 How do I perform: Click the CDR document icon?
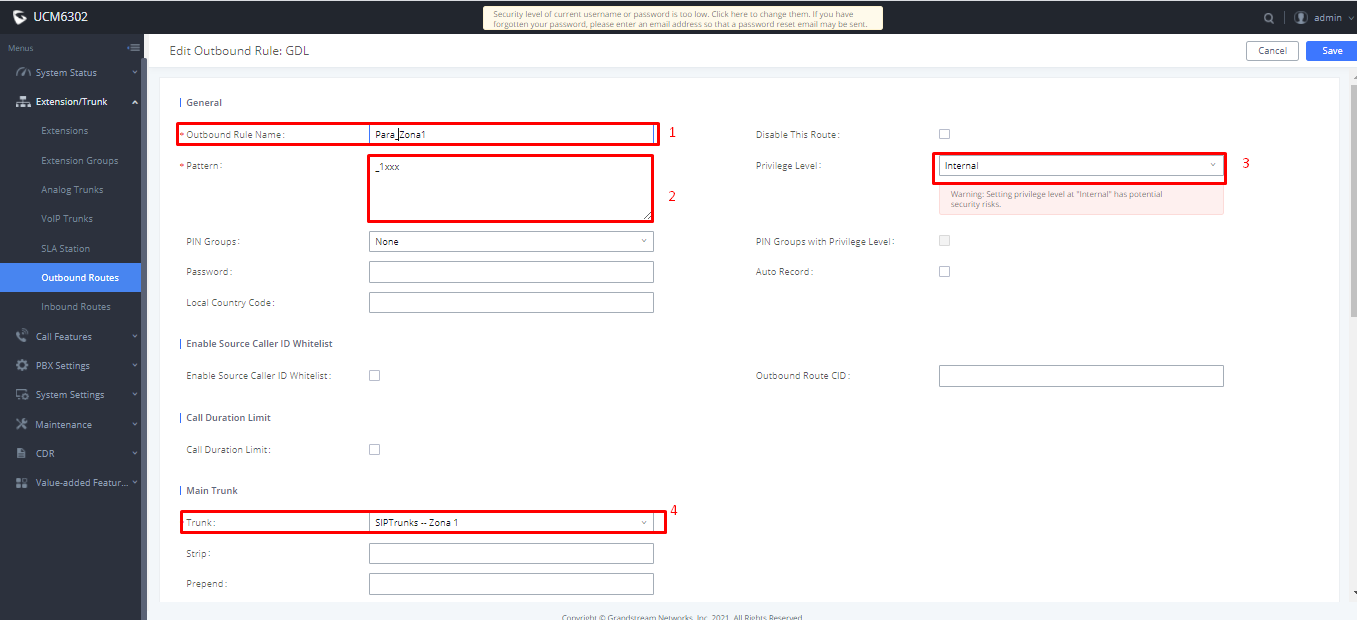(x=22, y=453)
